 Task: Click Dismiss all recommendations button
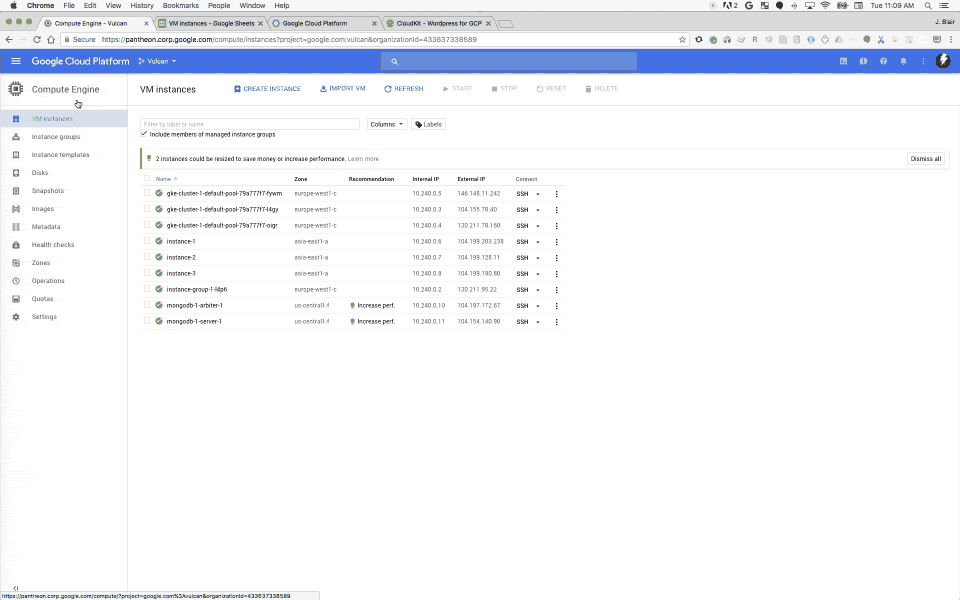(926, 159)
